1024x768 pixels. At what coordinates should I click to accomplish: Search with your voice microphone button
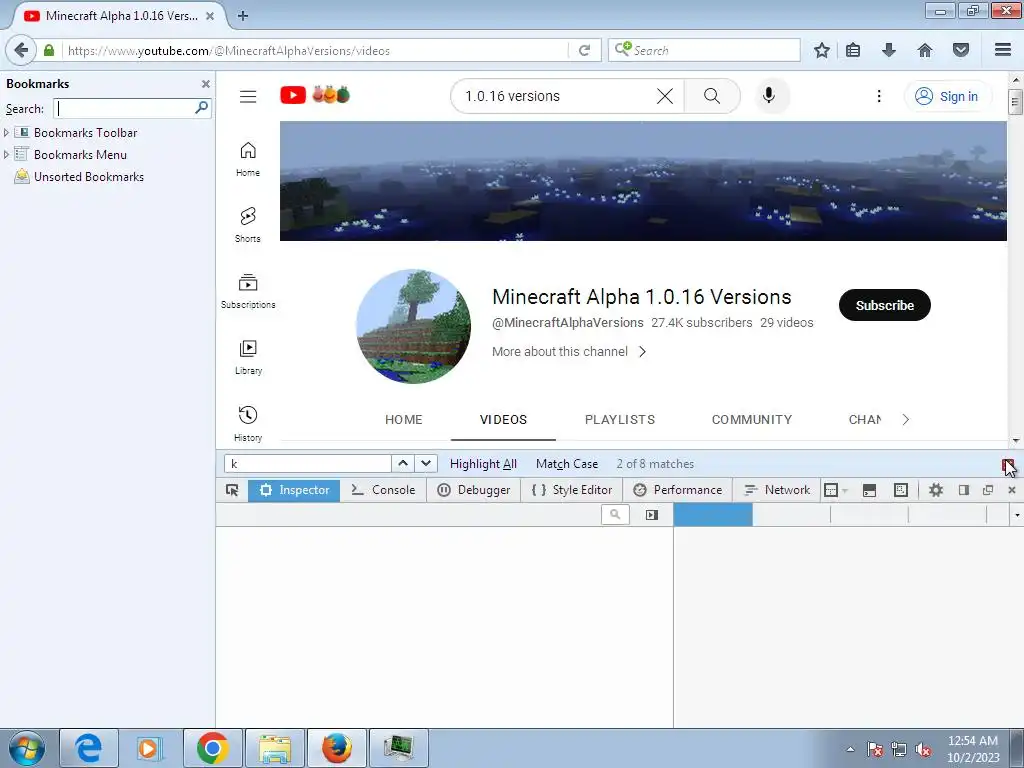(x=769, y=96)
